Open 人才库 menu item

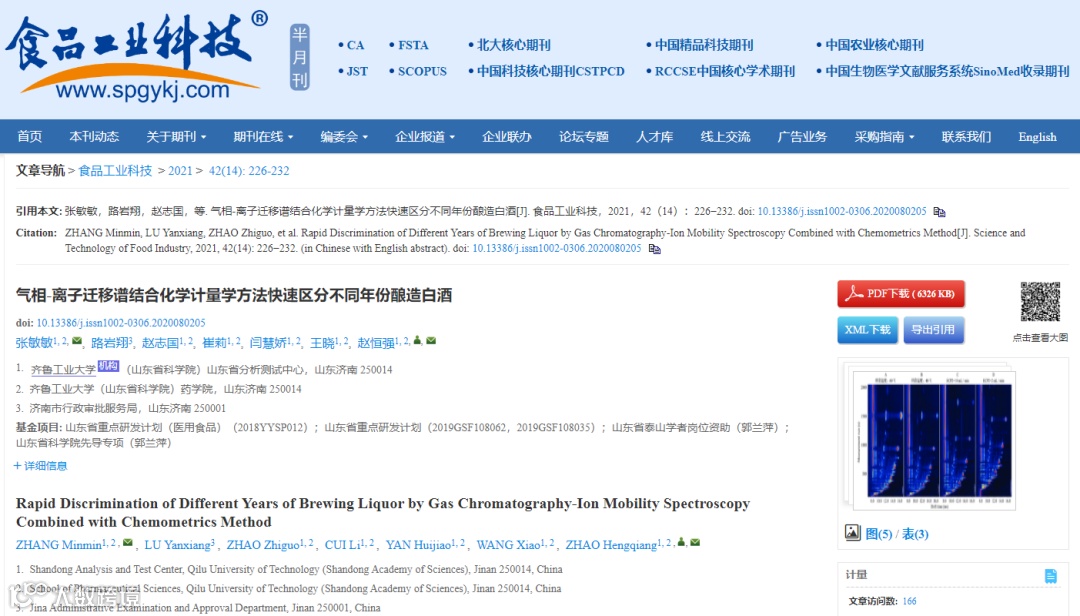tap(654, 136)
